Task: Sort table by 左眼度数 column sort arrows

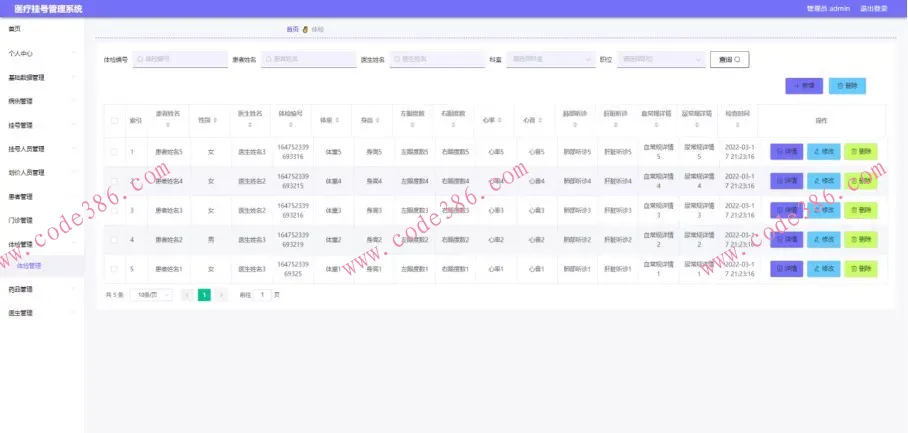Action: (x=412, y=124)
